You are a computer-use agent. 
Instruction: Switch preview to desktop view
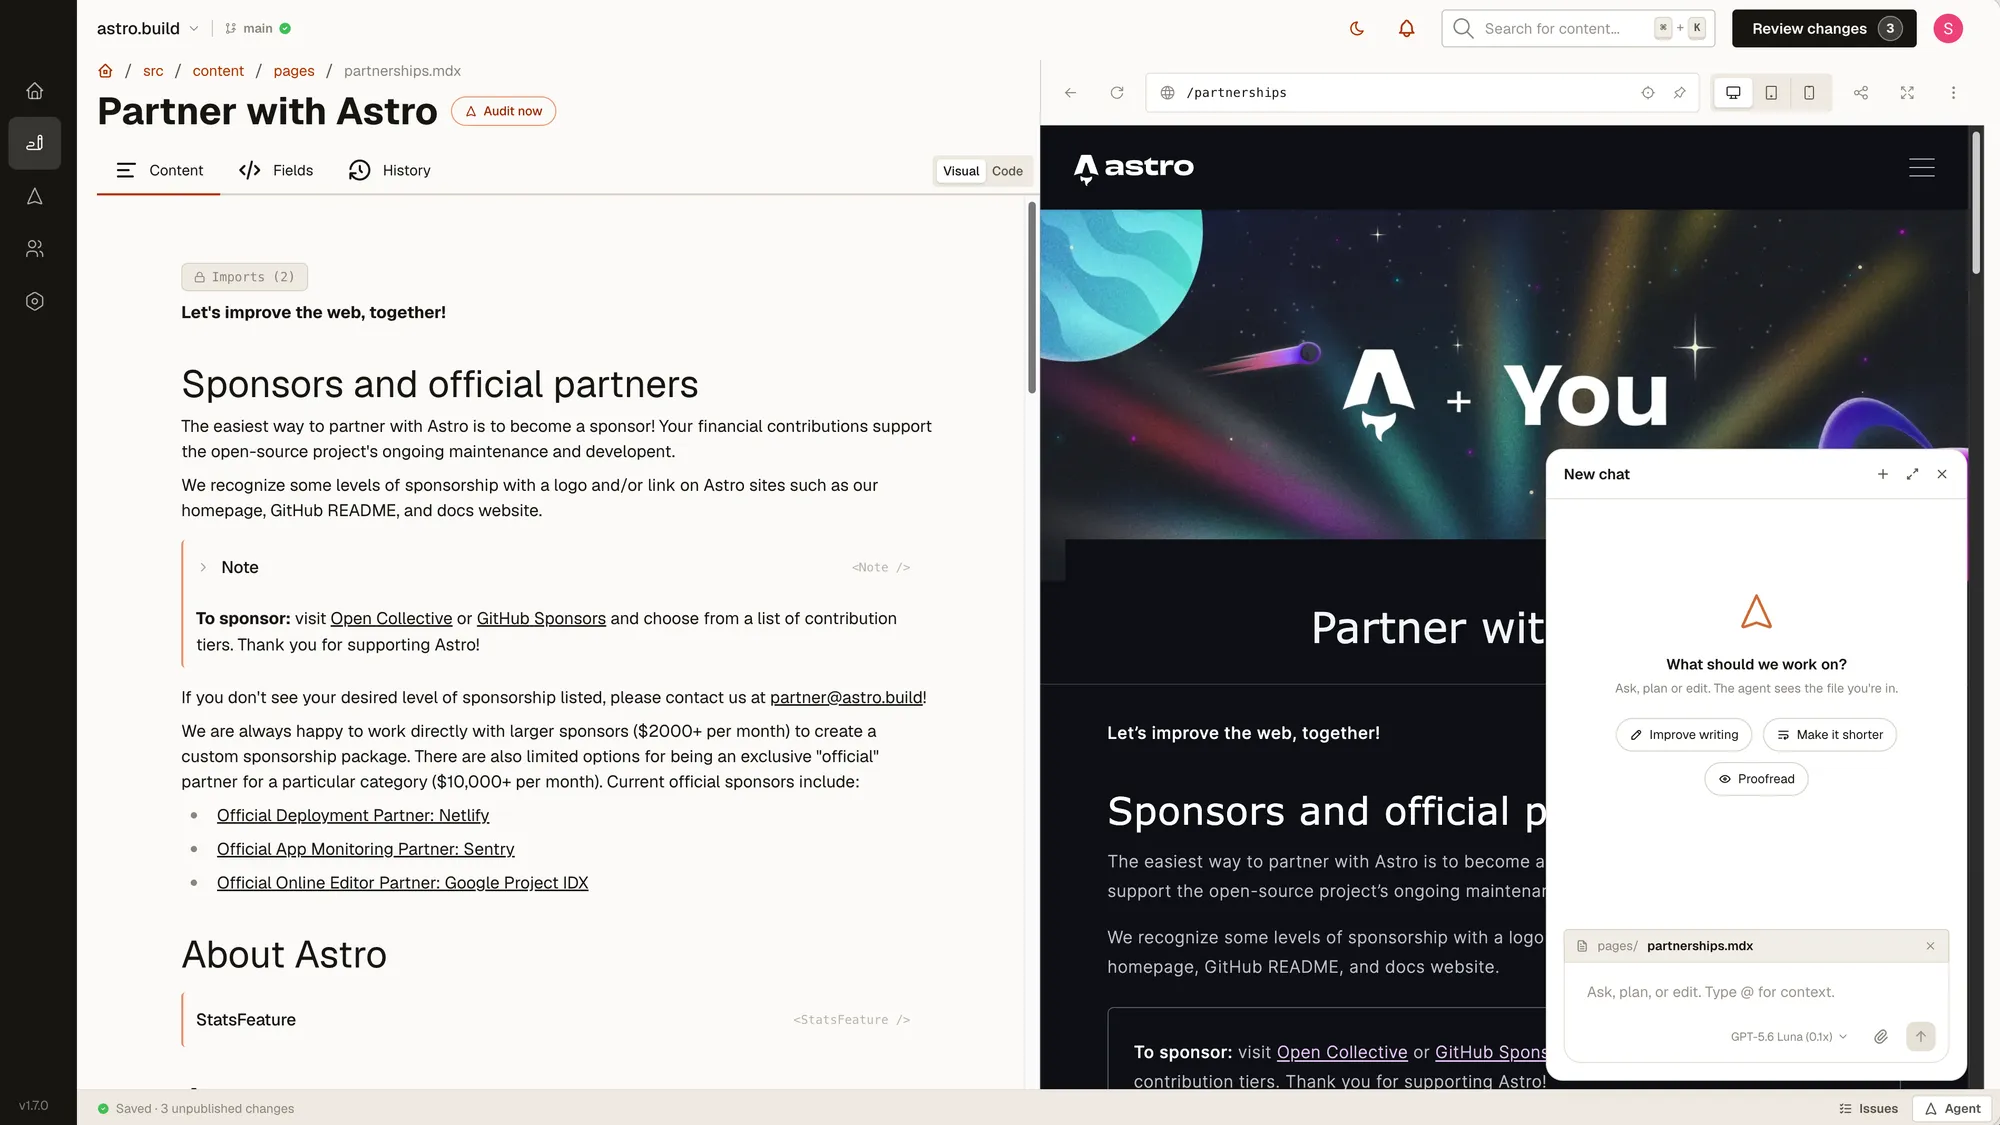1733,93
